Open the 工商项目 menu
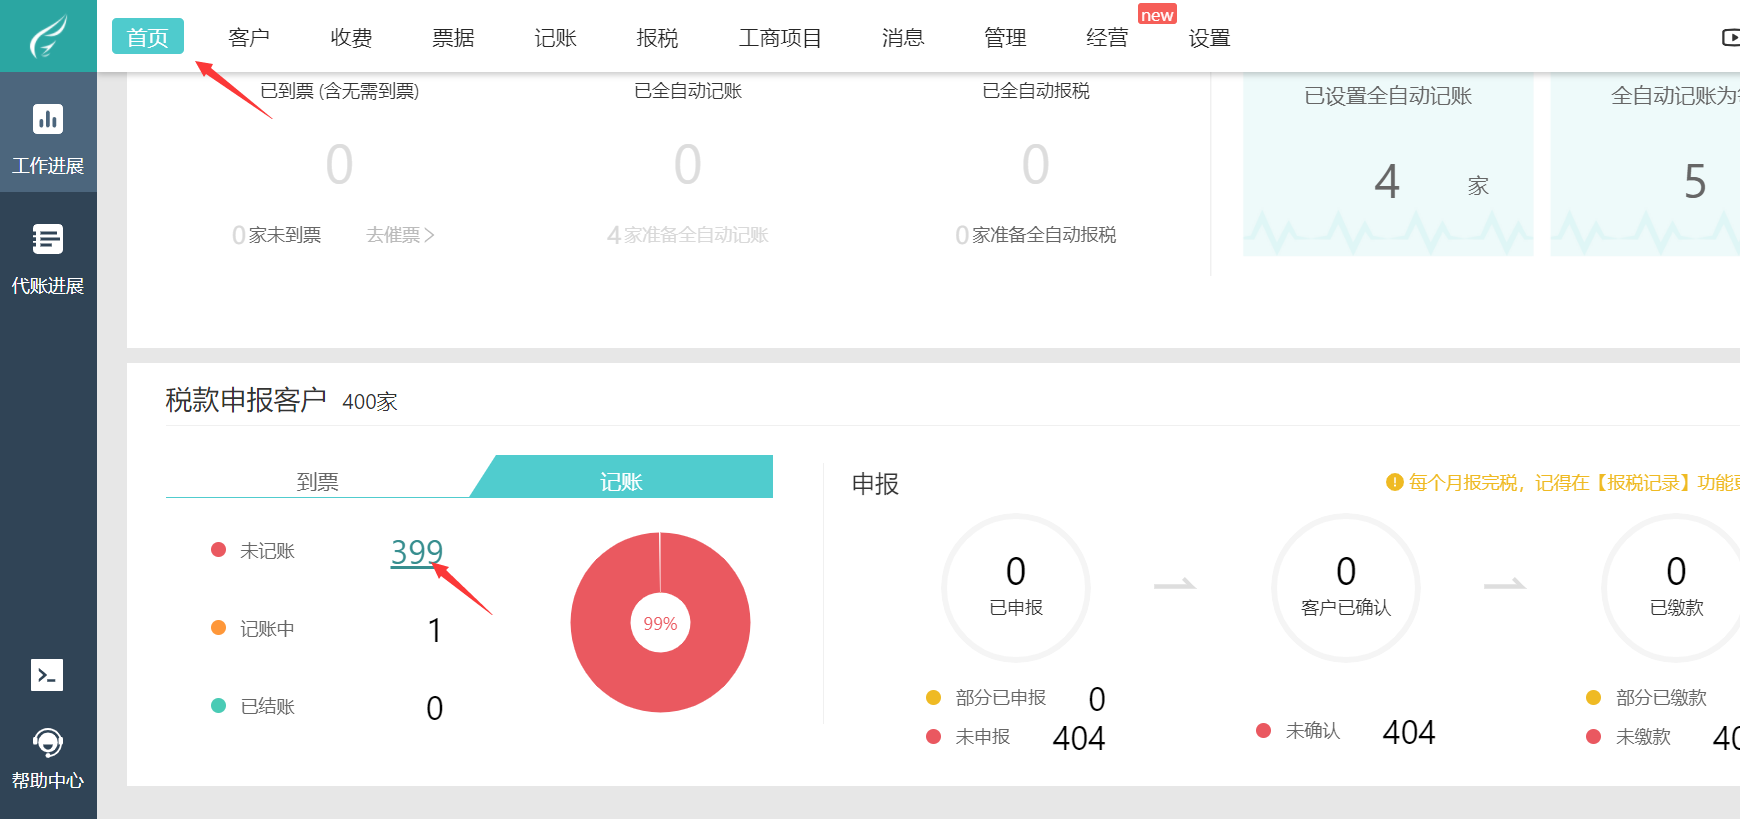 click(780, 38)
